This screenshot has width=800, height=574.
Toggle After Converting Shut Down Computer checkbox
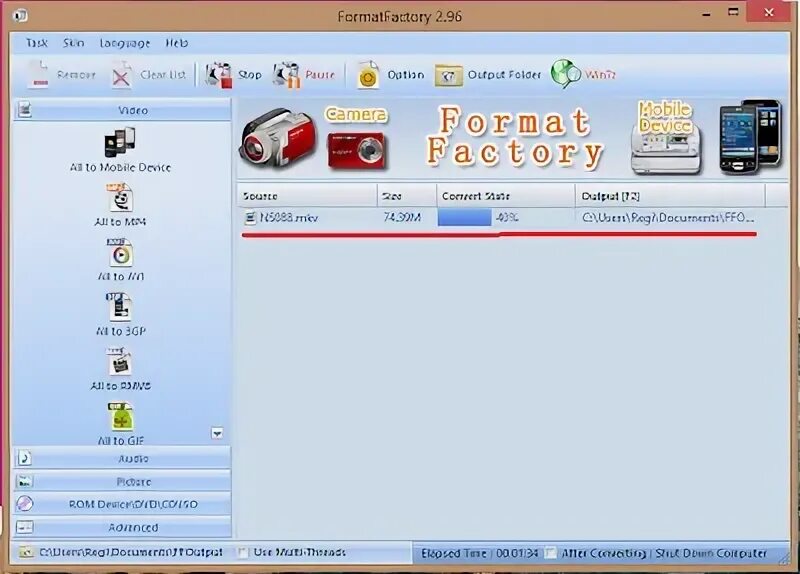coord(550,553)
